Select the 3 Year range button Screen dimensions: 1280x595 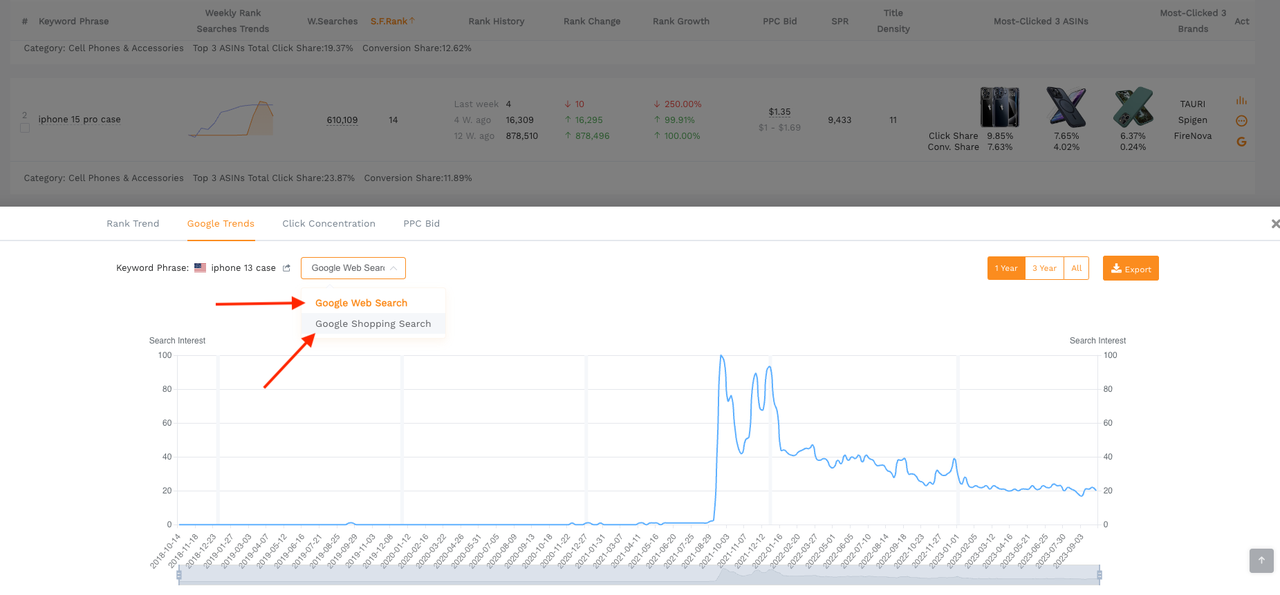point(1044,268)
